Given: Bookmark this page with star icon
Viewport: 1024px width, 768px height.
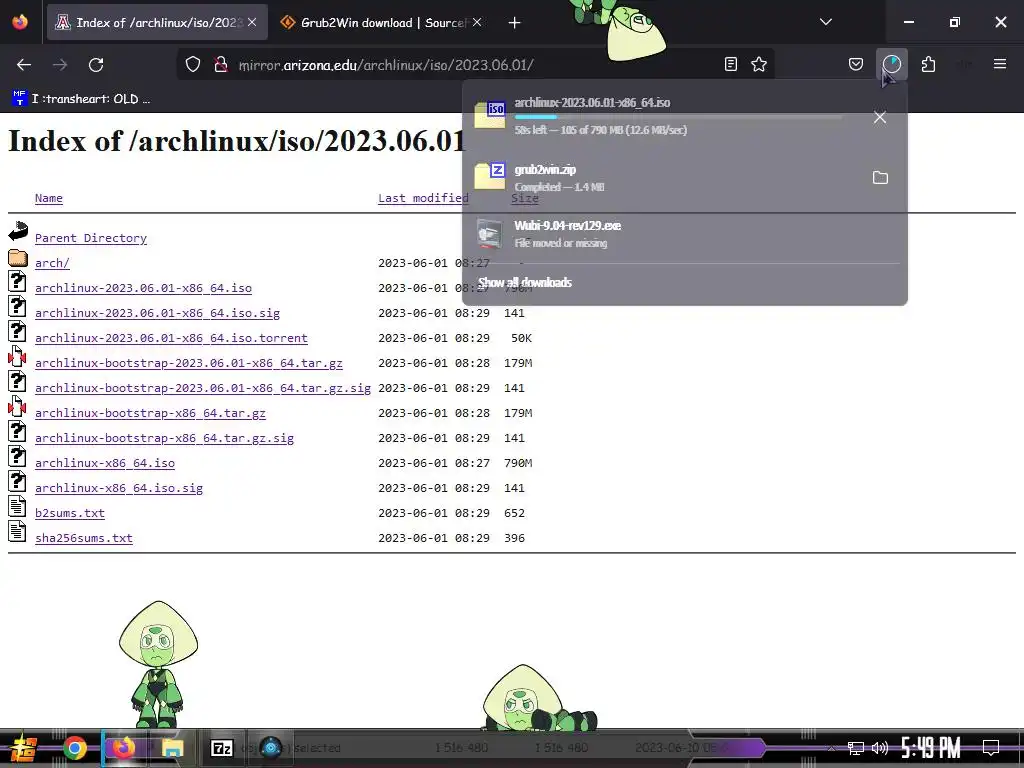Looking at the screenshot, I should pos(759,64).
